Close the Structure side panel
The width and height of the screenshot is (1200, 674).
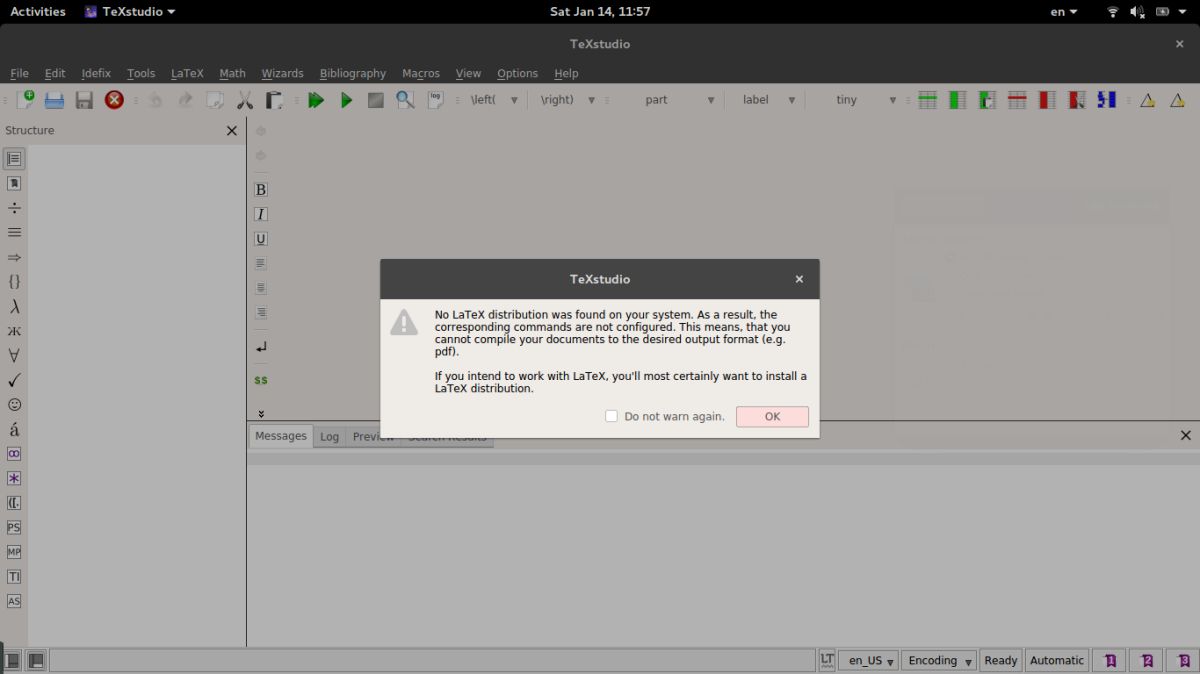click(x=232, y=130)
